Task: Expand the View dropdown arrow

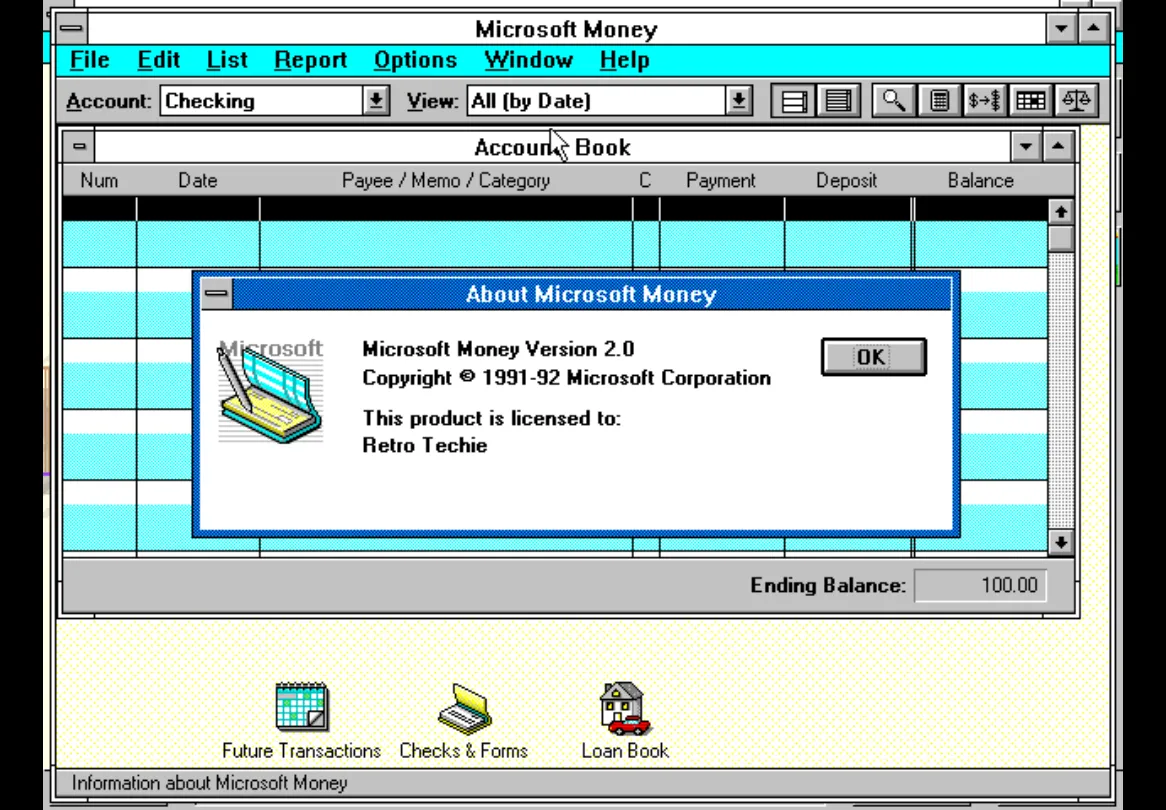Action: coord(738,100)
